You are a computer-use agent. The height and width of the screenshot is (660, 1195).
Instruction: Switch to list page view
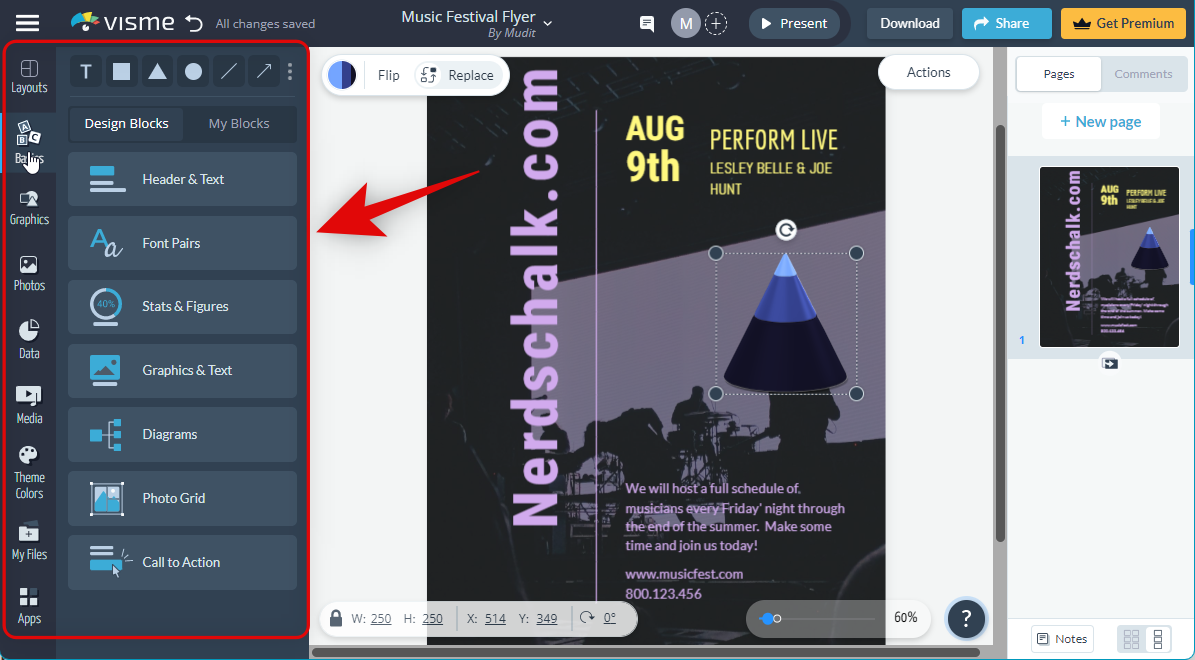(1158, 639)
